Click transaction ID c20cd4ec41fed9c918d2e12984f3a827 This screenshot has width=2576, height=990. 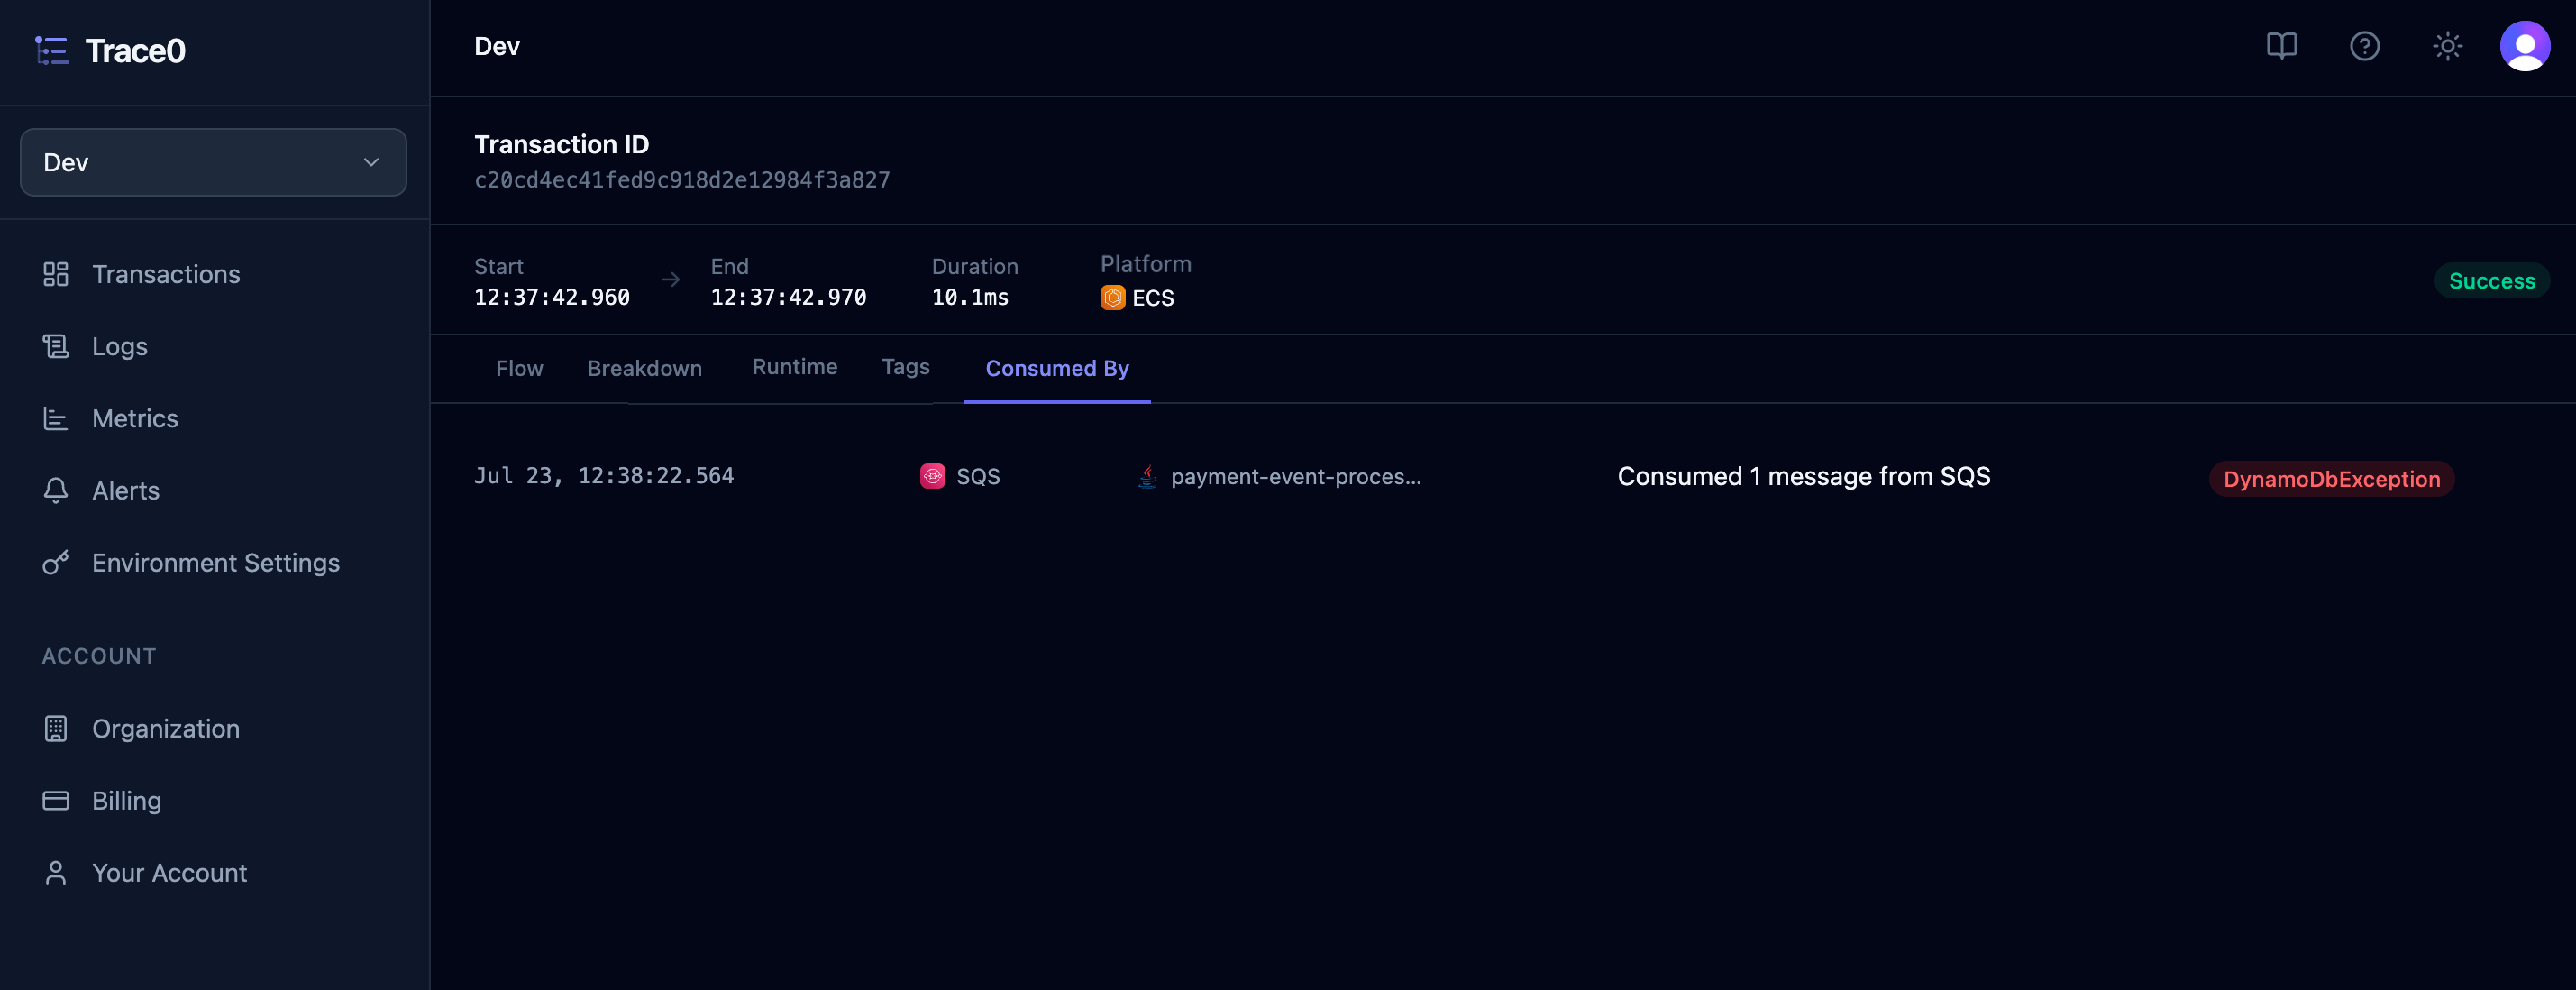click(682, 180)
